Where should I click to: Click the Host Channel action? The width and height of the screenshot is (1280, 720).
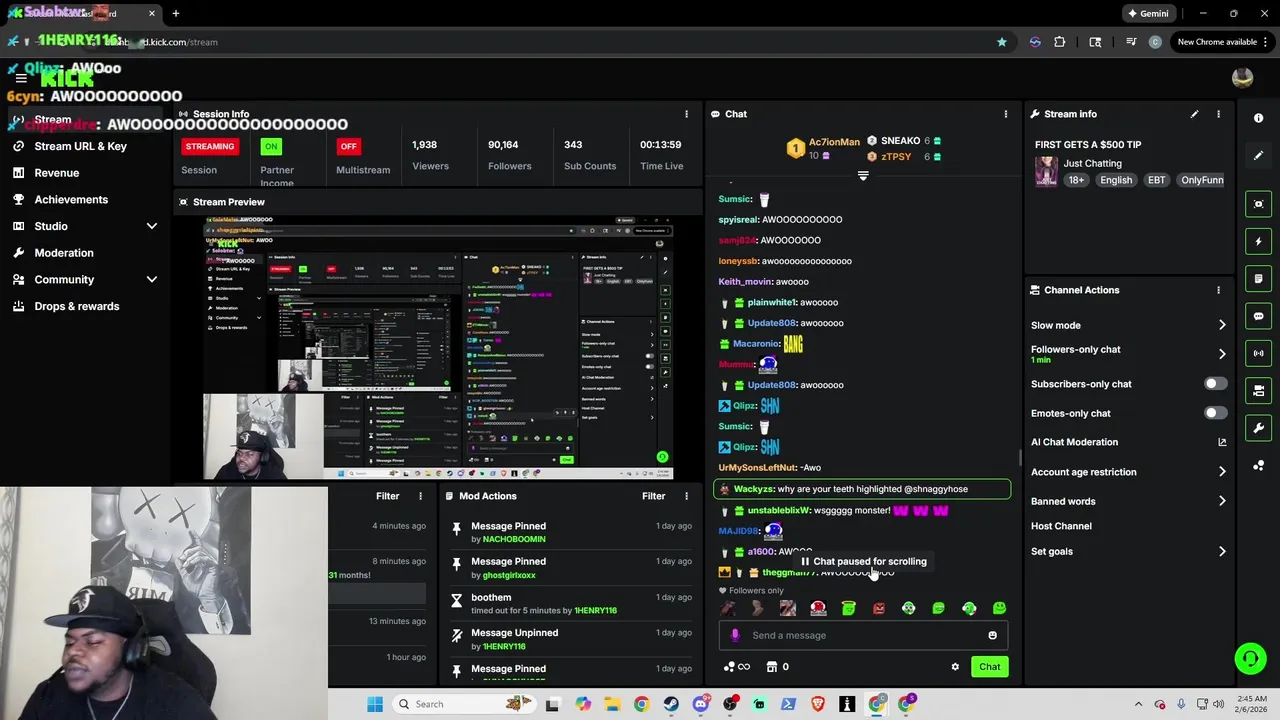pyautogui.click(x=1061, y=526)
